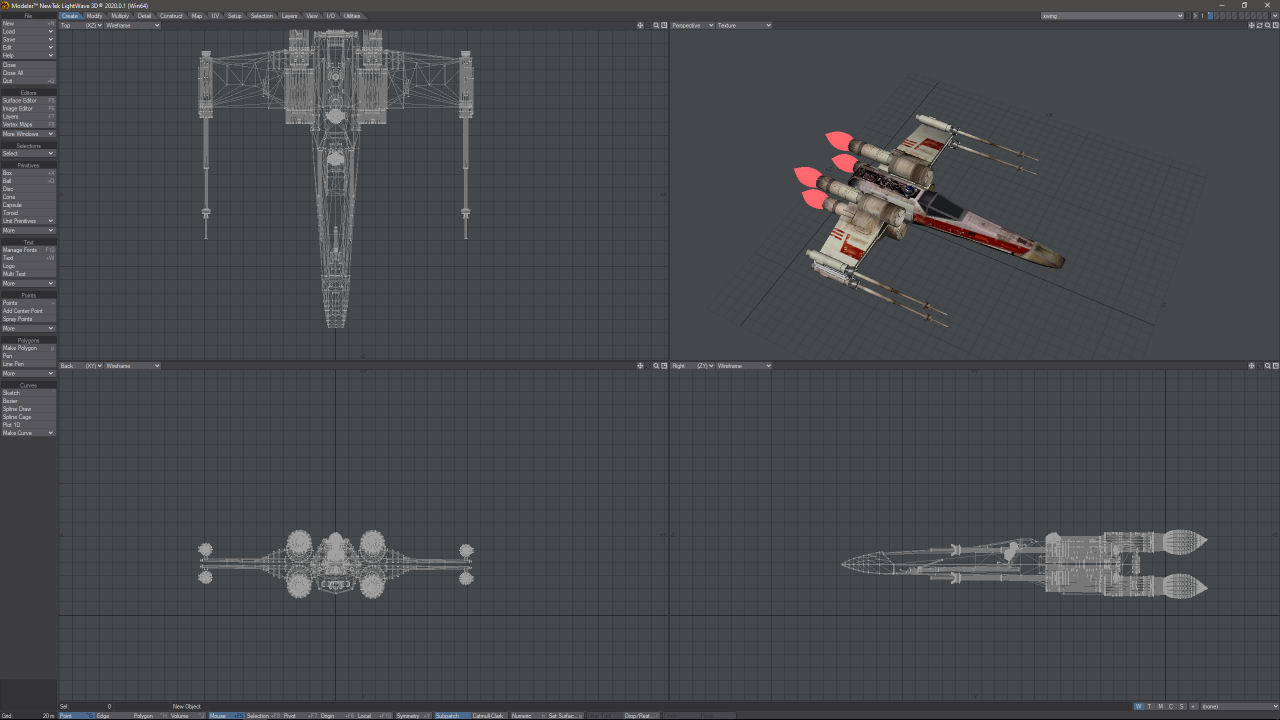Open the Utilities tab
Viewport: 1280px width, 720px height.
click(352, 16)
